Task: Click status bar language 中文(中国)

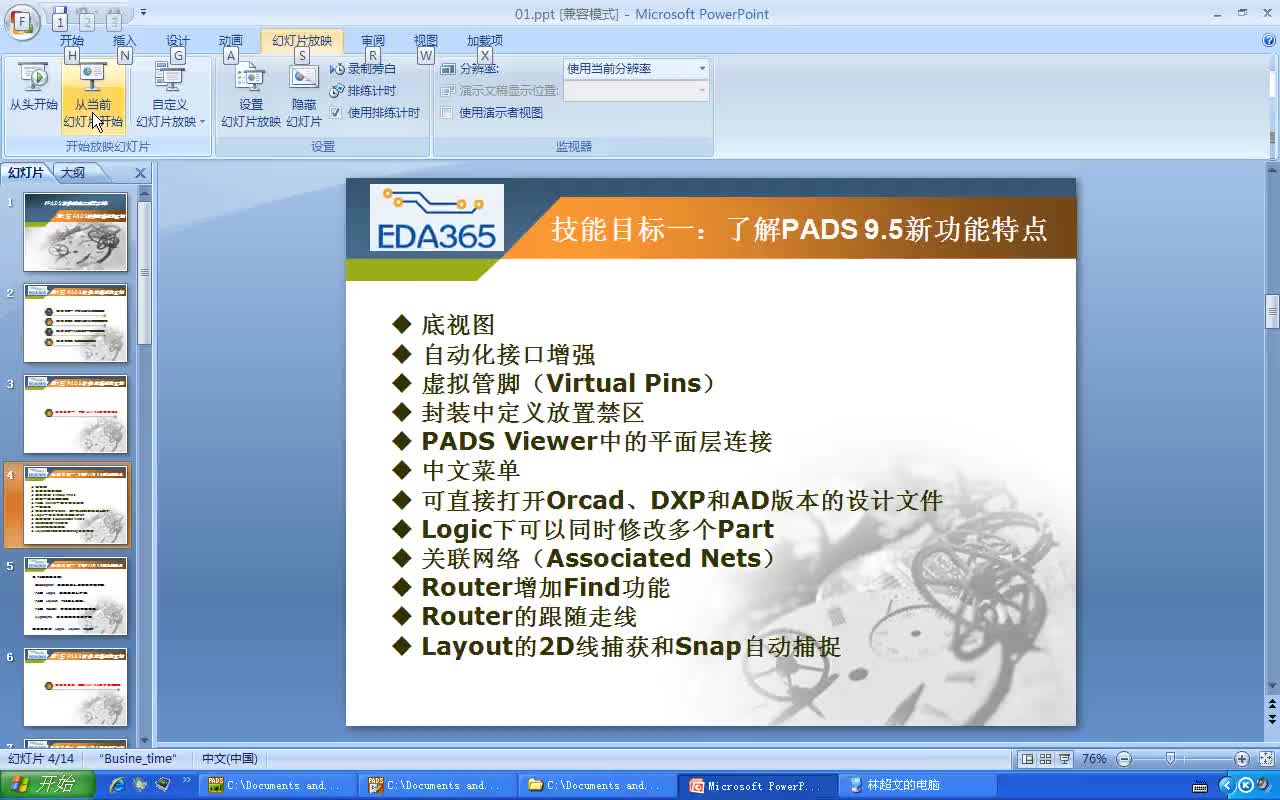Action: (230, 759)
